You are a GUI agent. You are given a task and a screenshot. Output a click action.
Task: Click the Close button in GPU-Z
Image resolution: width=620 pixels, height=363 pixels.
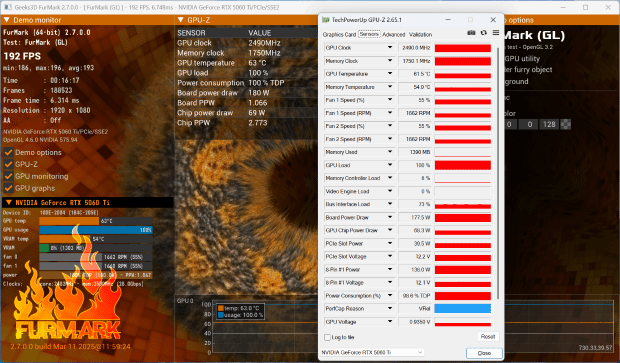click(484, 353)
